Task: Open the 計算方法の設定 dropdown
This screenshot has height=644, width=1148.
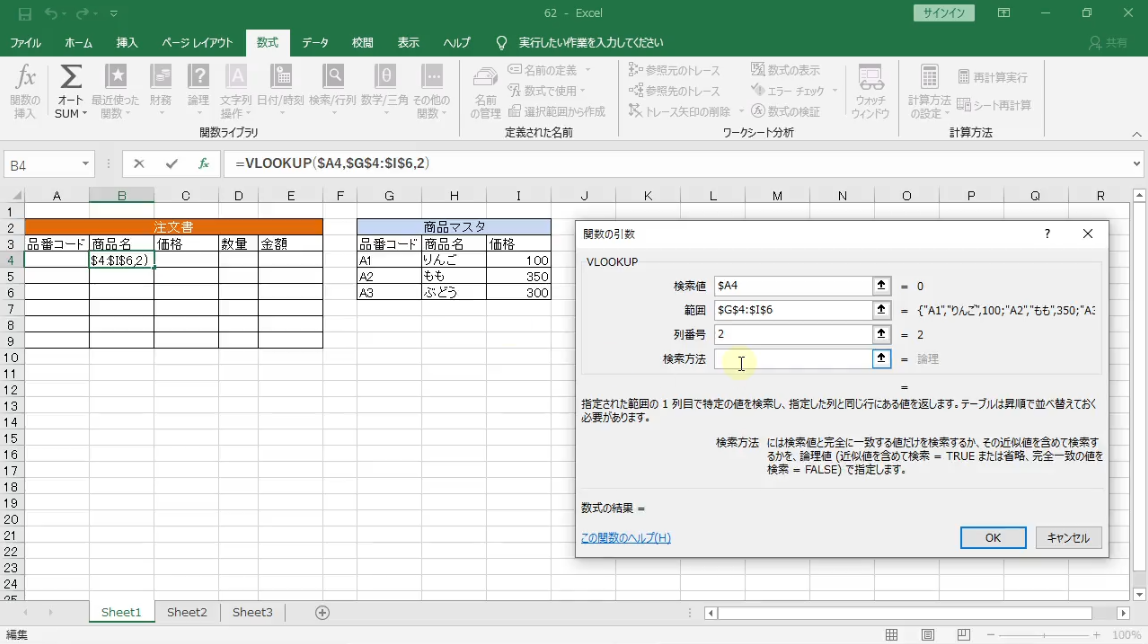Action: point(929,90)
